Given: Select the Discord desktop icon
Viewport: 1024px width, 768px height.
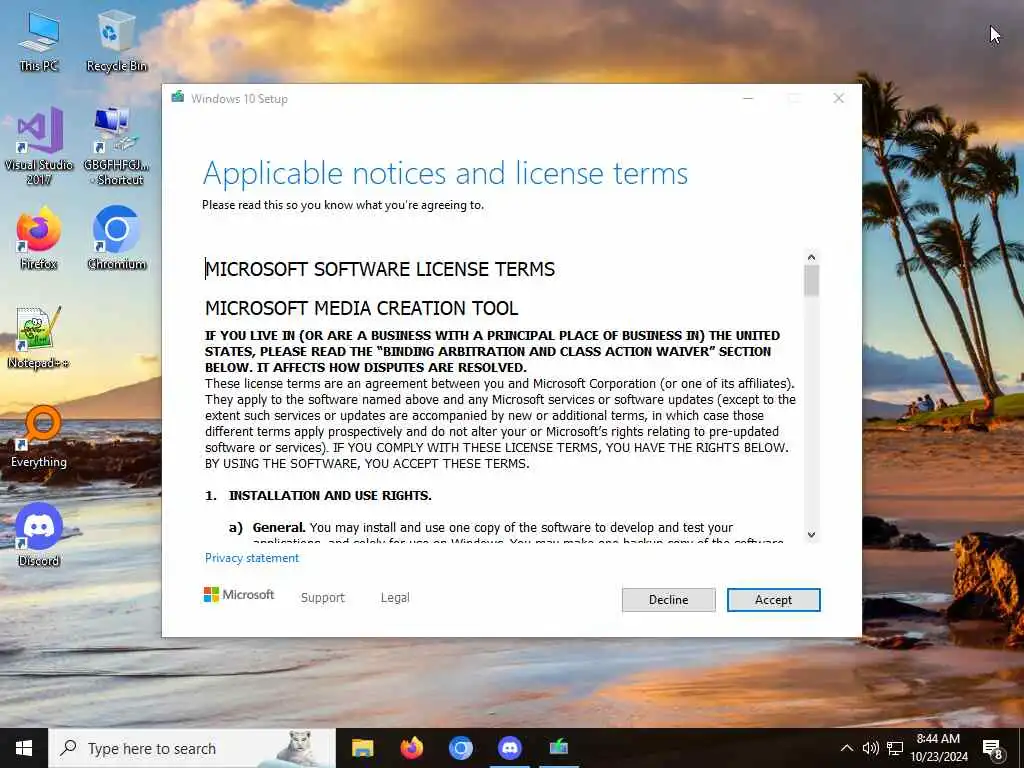Looking at the screenshot, I should coord(39,536).
